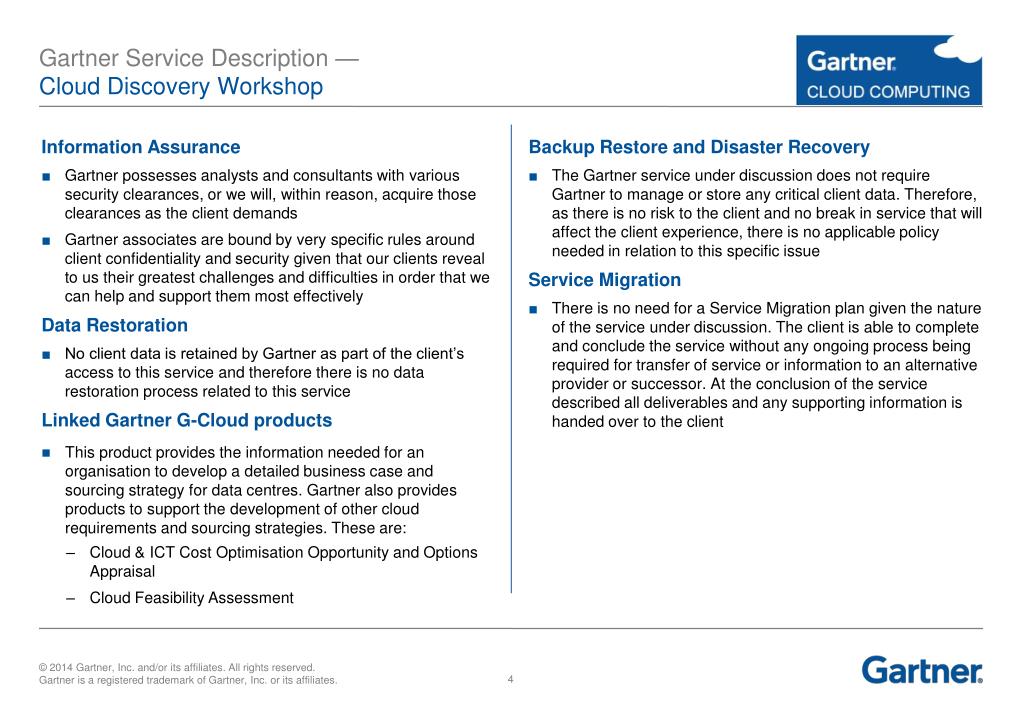This screenshot has width=1023, height=708.
Task: Click the '© 2014 Gartner, Inc.' copyright line
Action: point(177,668)
